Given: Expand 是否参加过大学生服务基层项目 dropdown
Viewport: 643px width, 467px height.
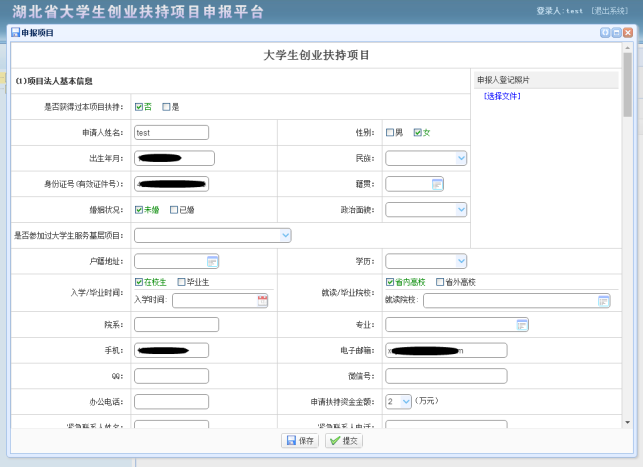Looking at the screenshot, I should (285, 236).
